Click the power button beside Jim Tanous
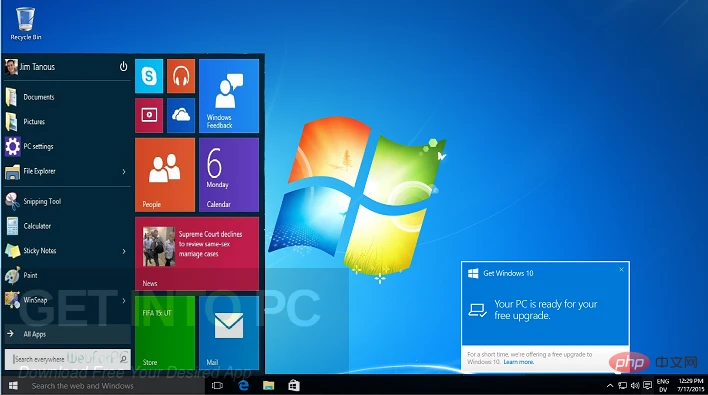708x395 pixels. pyautogui.click(x=123, y=67)
